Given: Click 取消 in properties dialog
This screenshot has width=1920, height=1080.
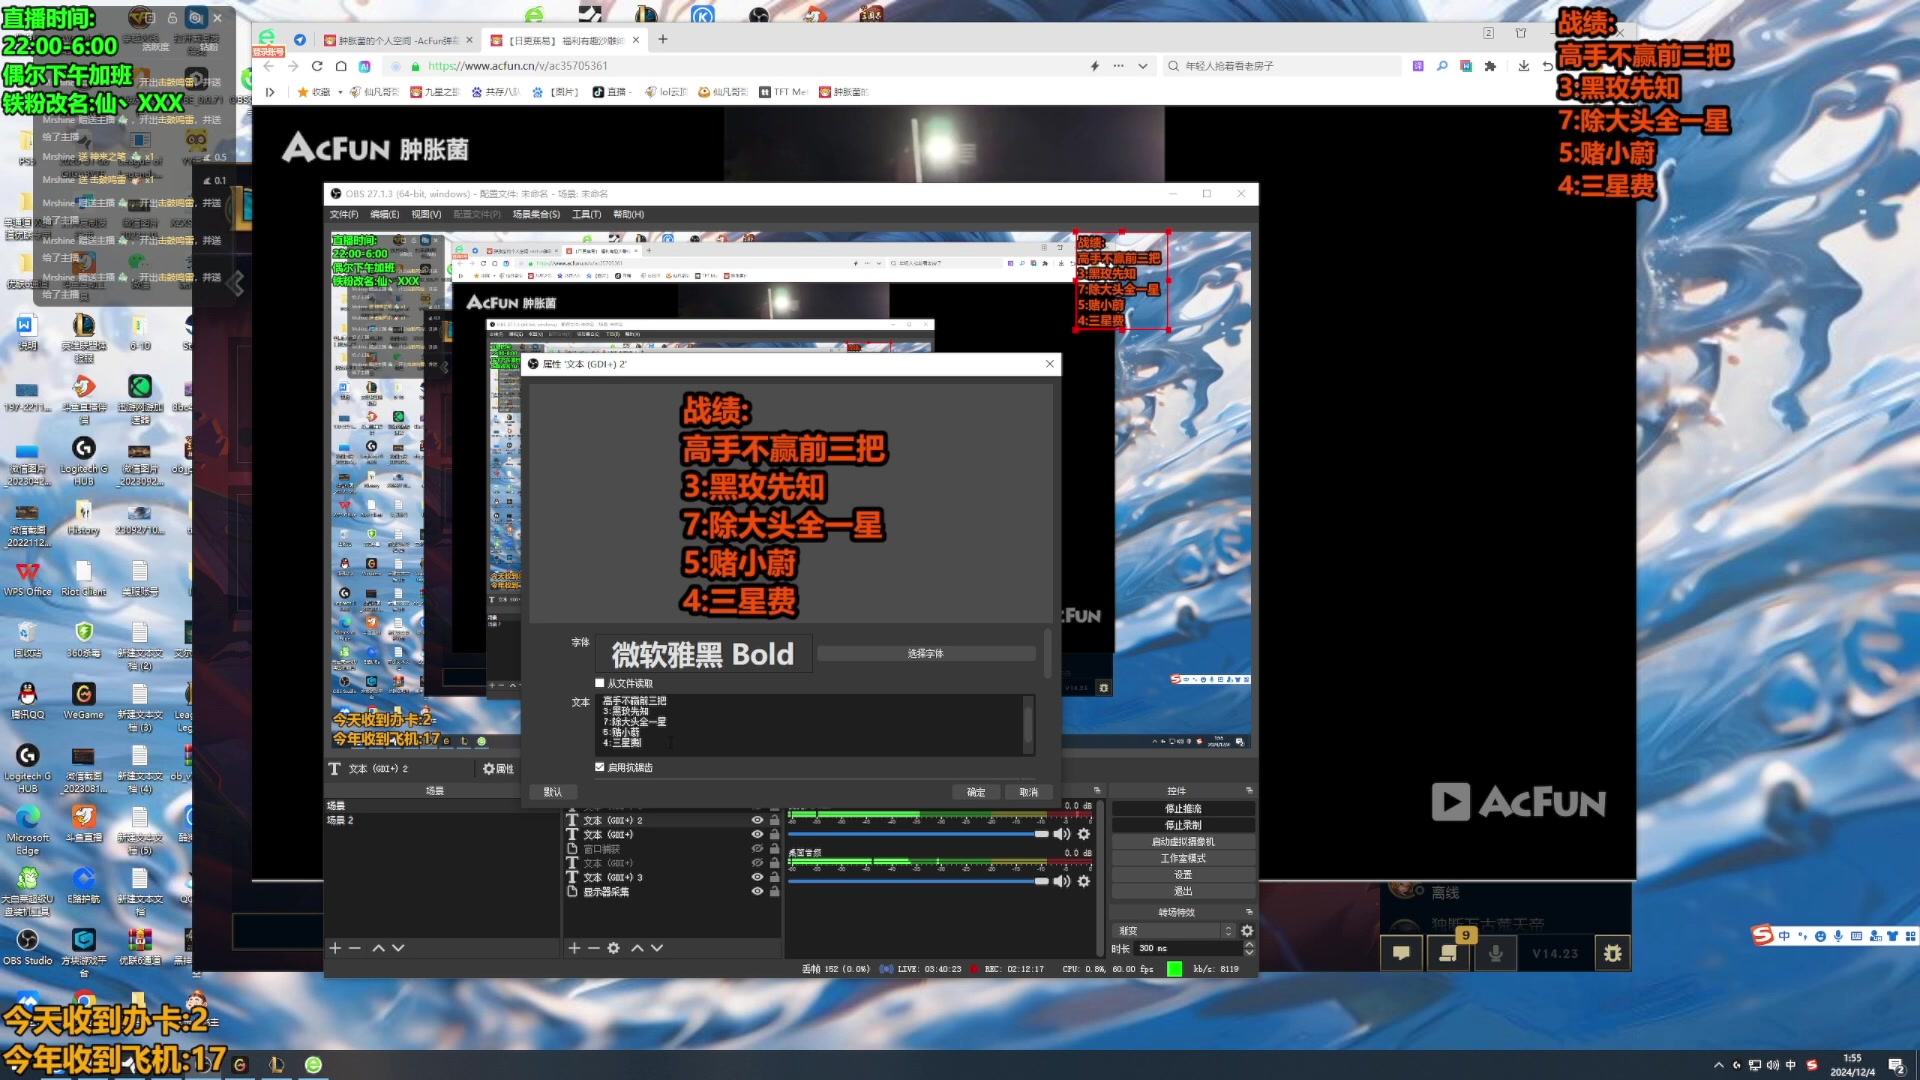Looking at the screenshot, I should tap(1029, 792).
